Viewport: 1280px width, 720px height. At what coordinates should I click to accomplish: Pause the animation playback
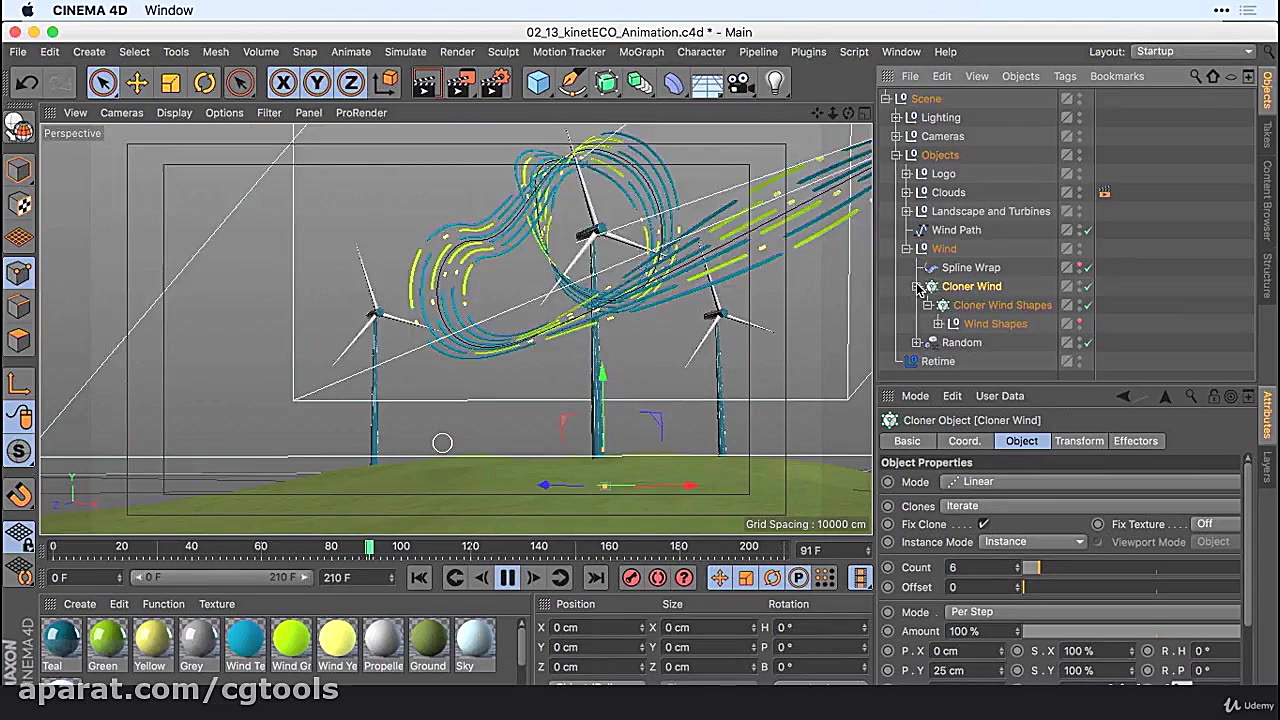coord(507,578)
